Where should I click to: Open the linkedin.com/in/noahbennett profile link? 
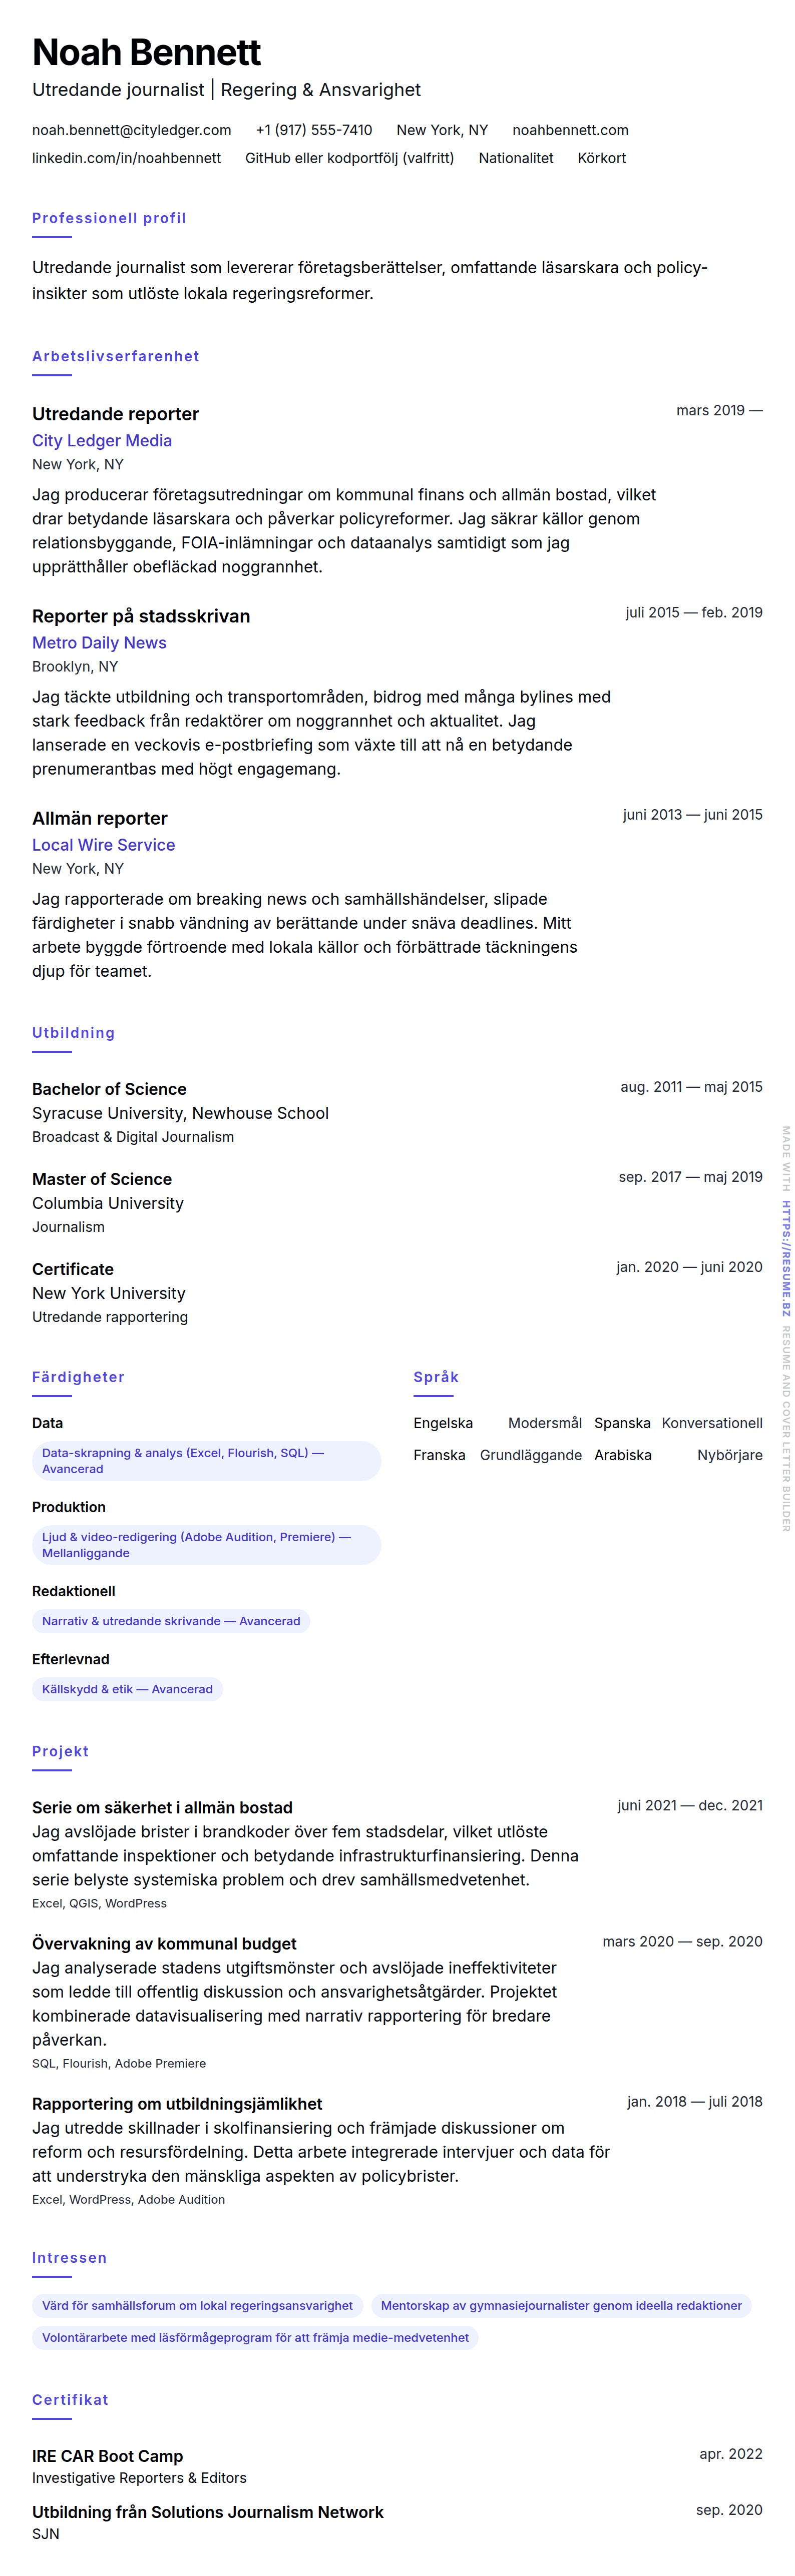coord(126,158)
